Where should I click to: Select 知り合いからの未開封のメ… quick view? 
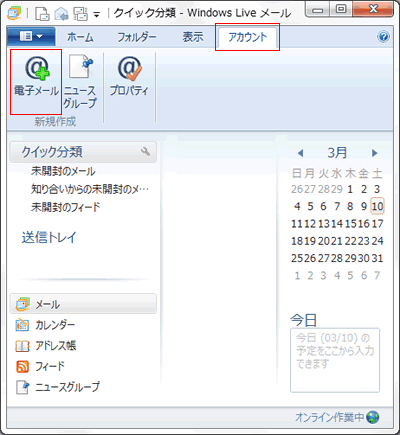(90, 189)
